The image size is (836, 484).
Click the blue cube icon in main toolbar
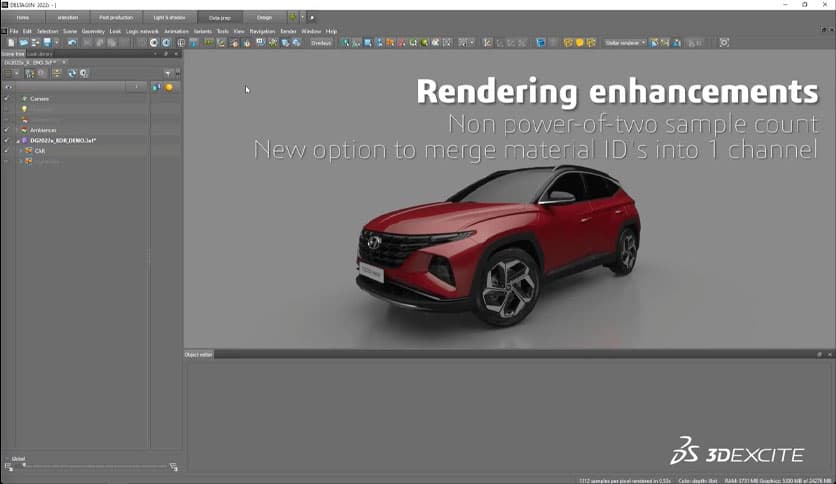point(540,43)
